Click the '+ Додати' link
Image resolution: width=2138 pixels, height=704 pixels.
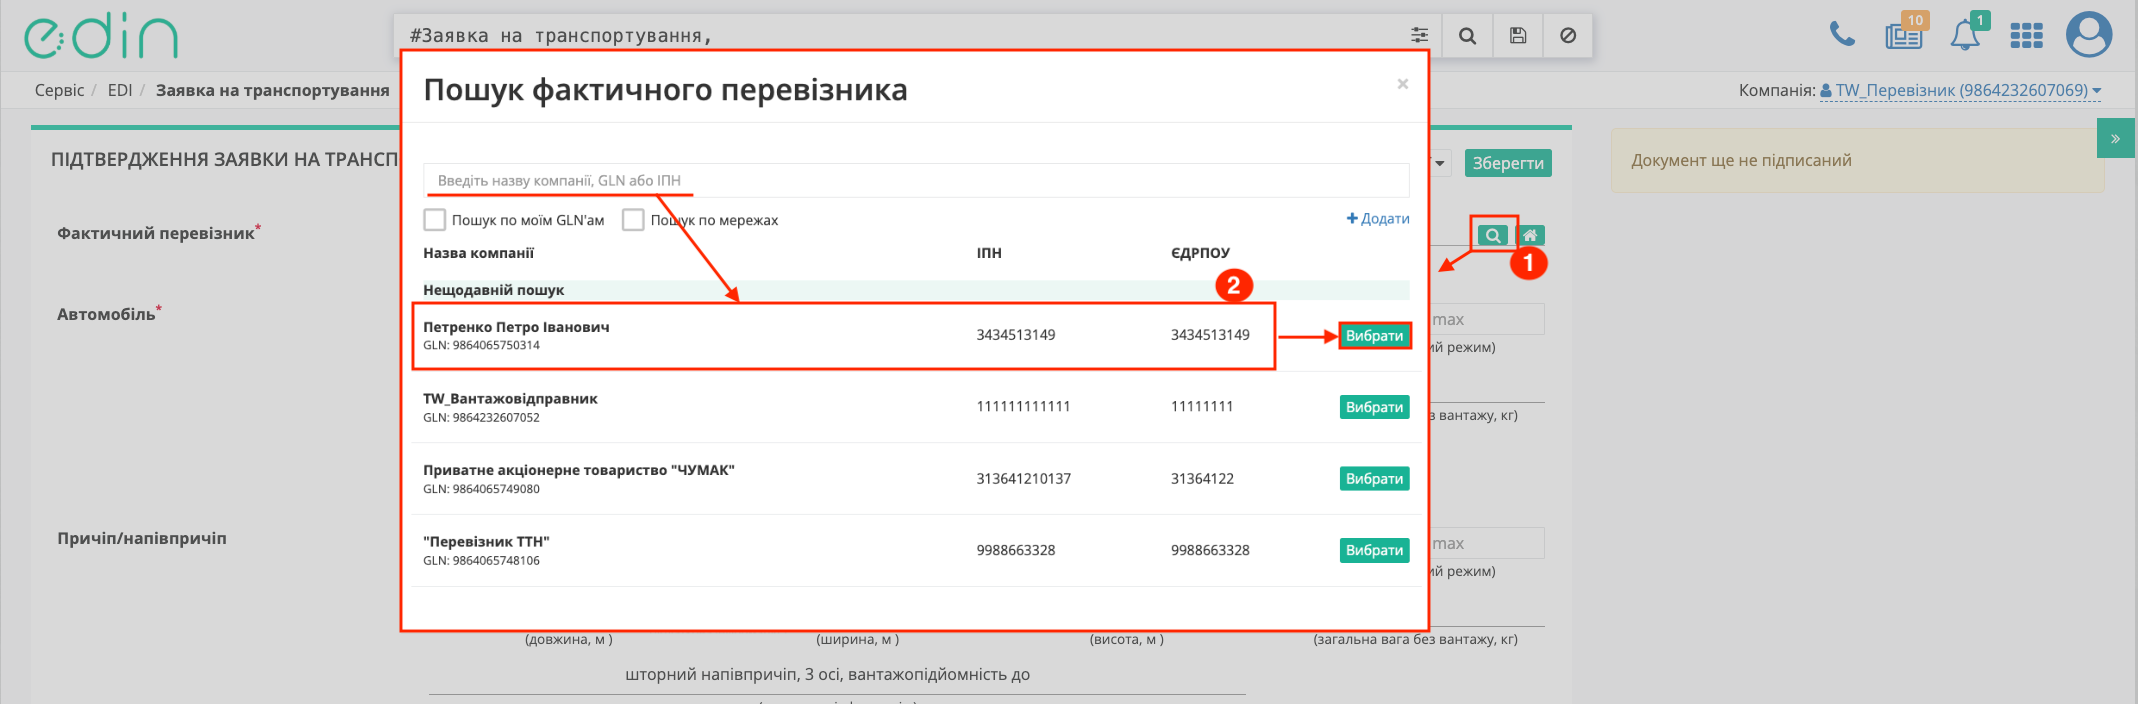click(x=1378, y=219)
